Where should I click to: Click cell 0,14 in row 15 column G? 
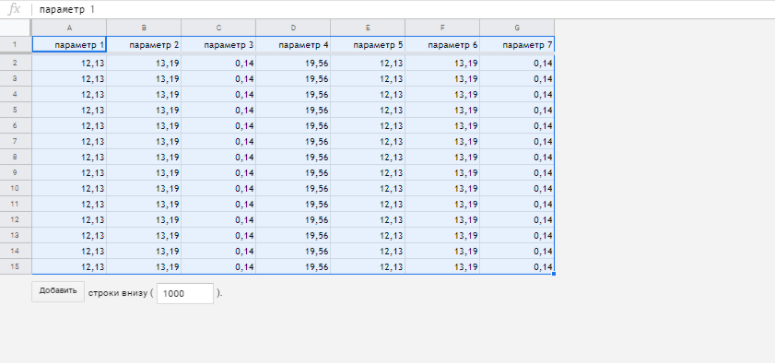pos(517,266)
